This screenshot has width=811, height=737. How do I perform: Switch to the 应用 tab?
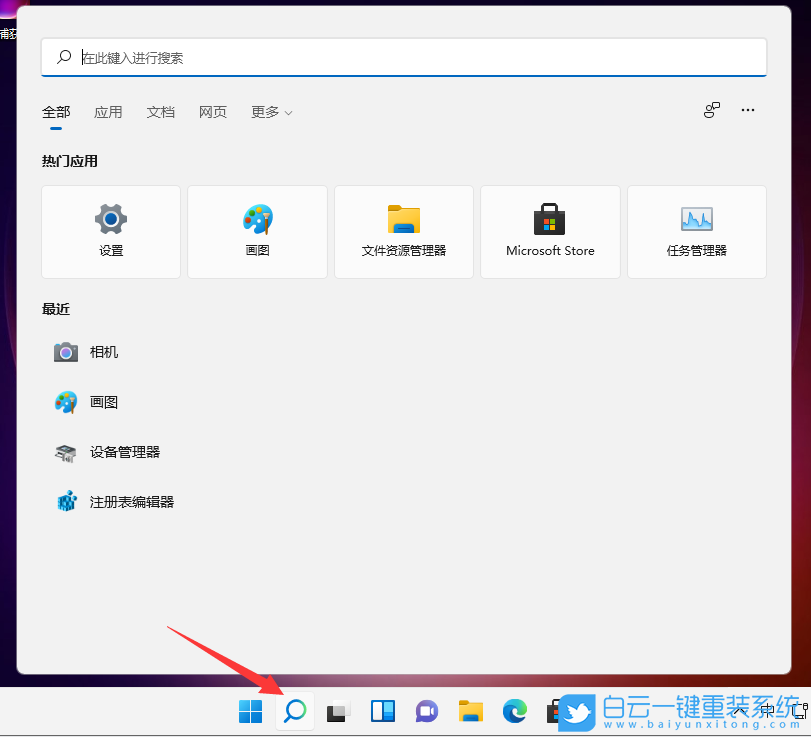(108, 112)
